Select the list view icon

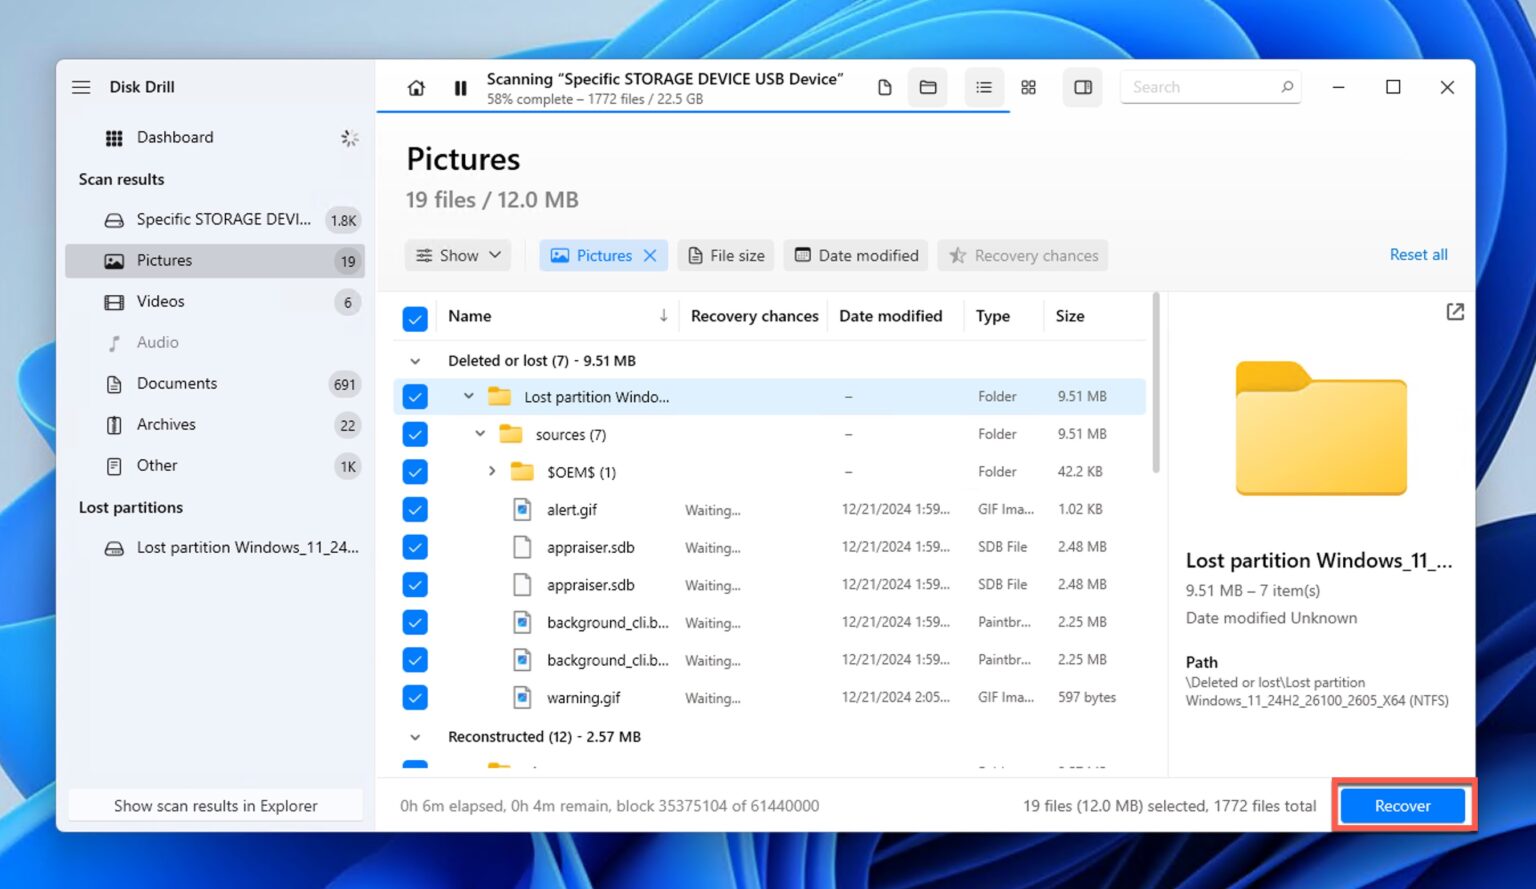pos(983,87)
